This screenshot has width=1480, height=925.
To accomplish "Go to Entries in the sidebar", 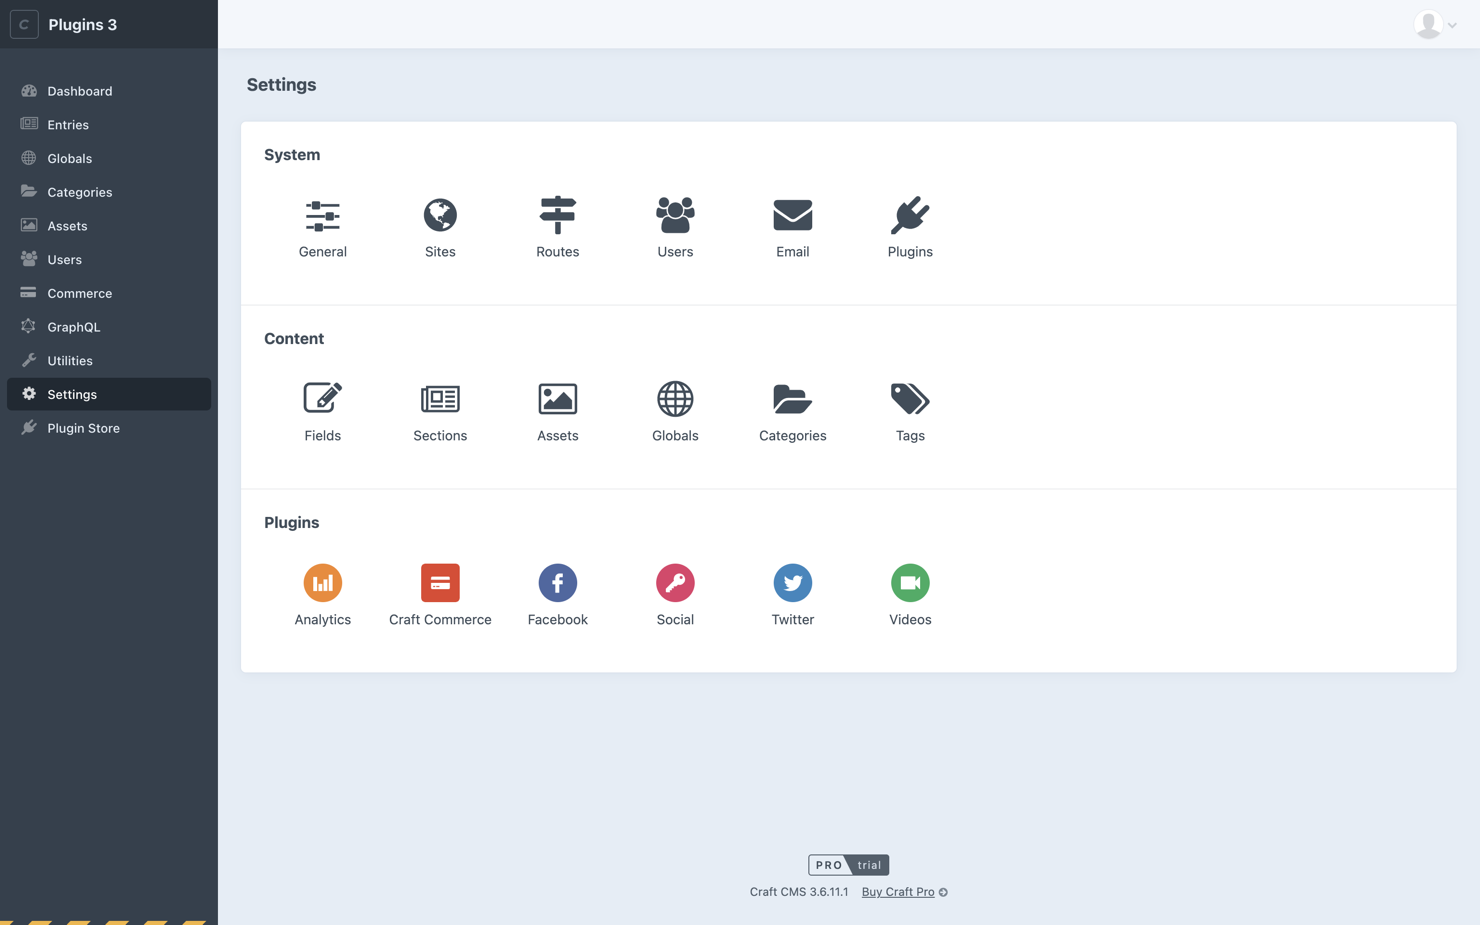I will click(67, 124).
